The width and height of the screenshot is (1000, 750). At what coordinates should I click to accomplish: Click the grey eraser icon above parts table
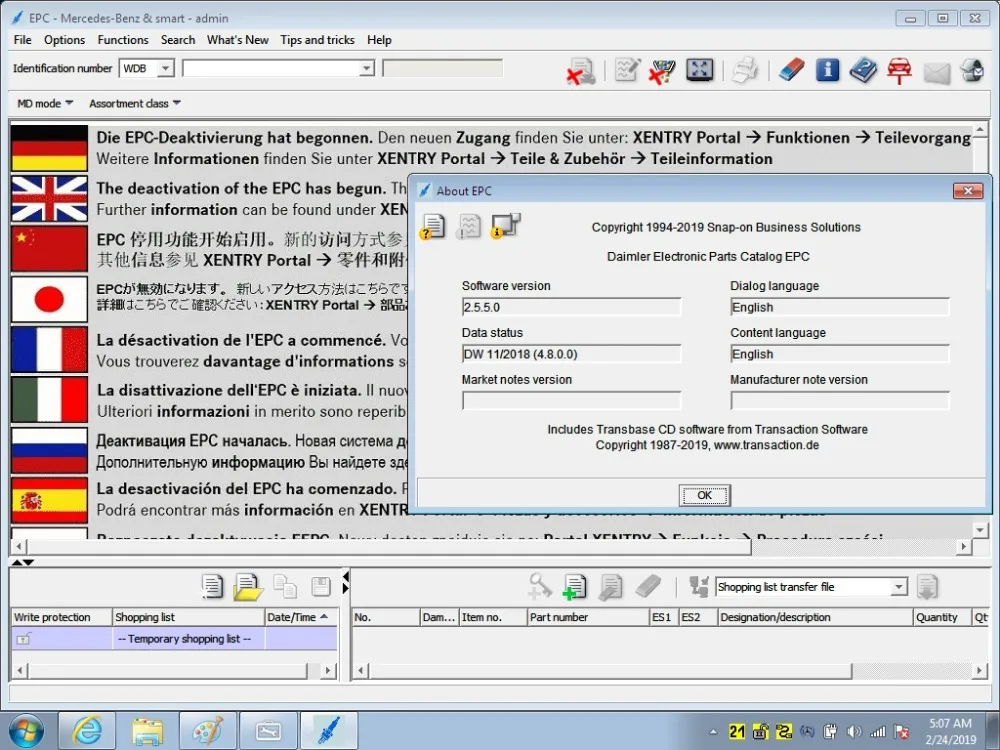[x=648, y=586]
